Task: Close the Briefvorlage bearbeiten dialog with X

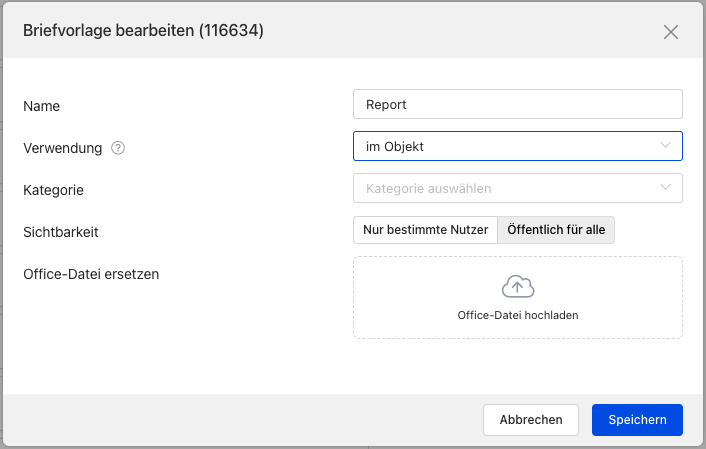Action: click(670, 32)
